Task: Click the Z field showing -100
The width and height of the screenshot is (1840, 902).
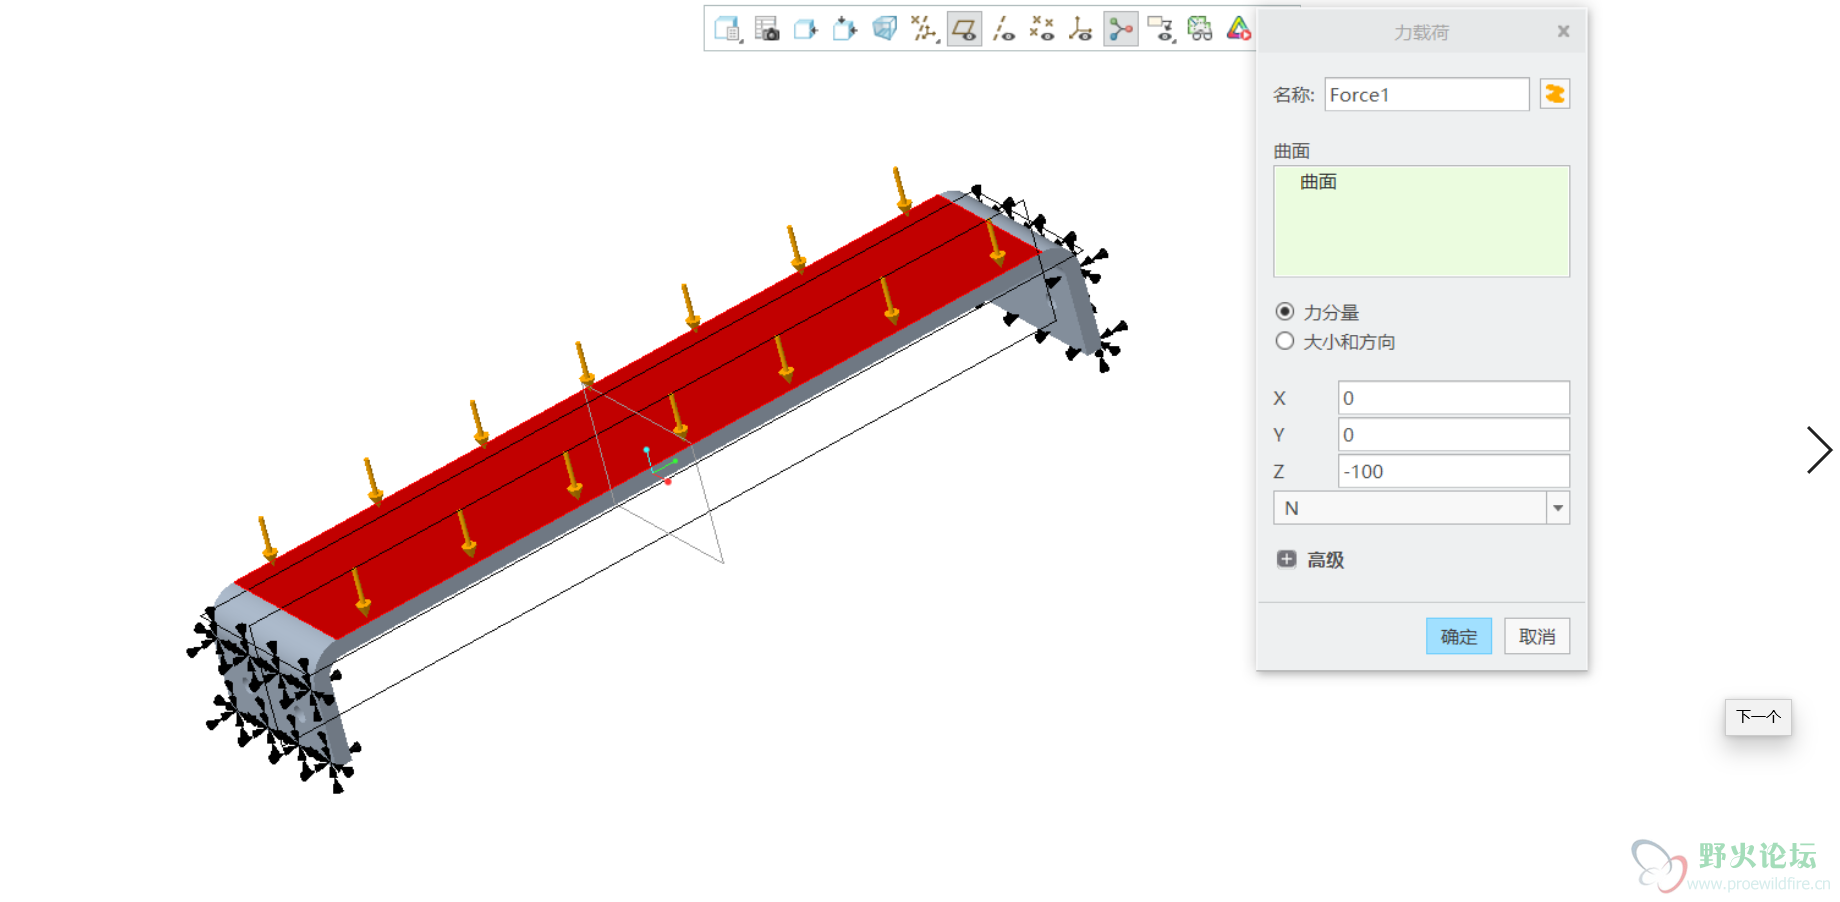Action: pos(1453,471)
